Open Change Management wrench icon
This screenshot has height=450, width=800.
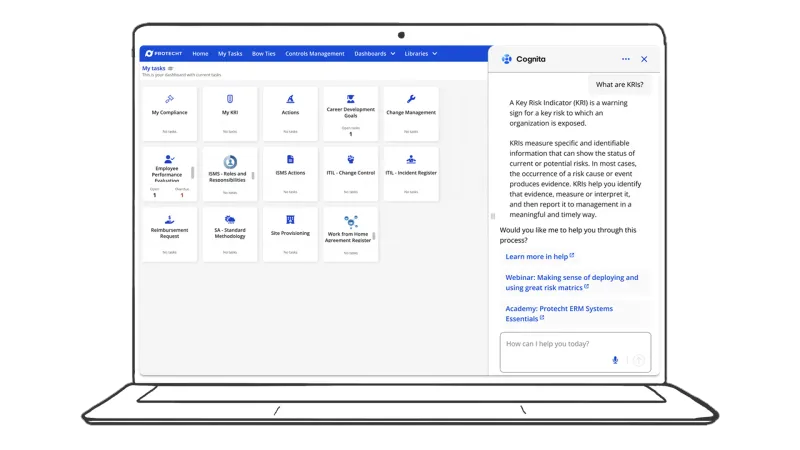(411, 99)
